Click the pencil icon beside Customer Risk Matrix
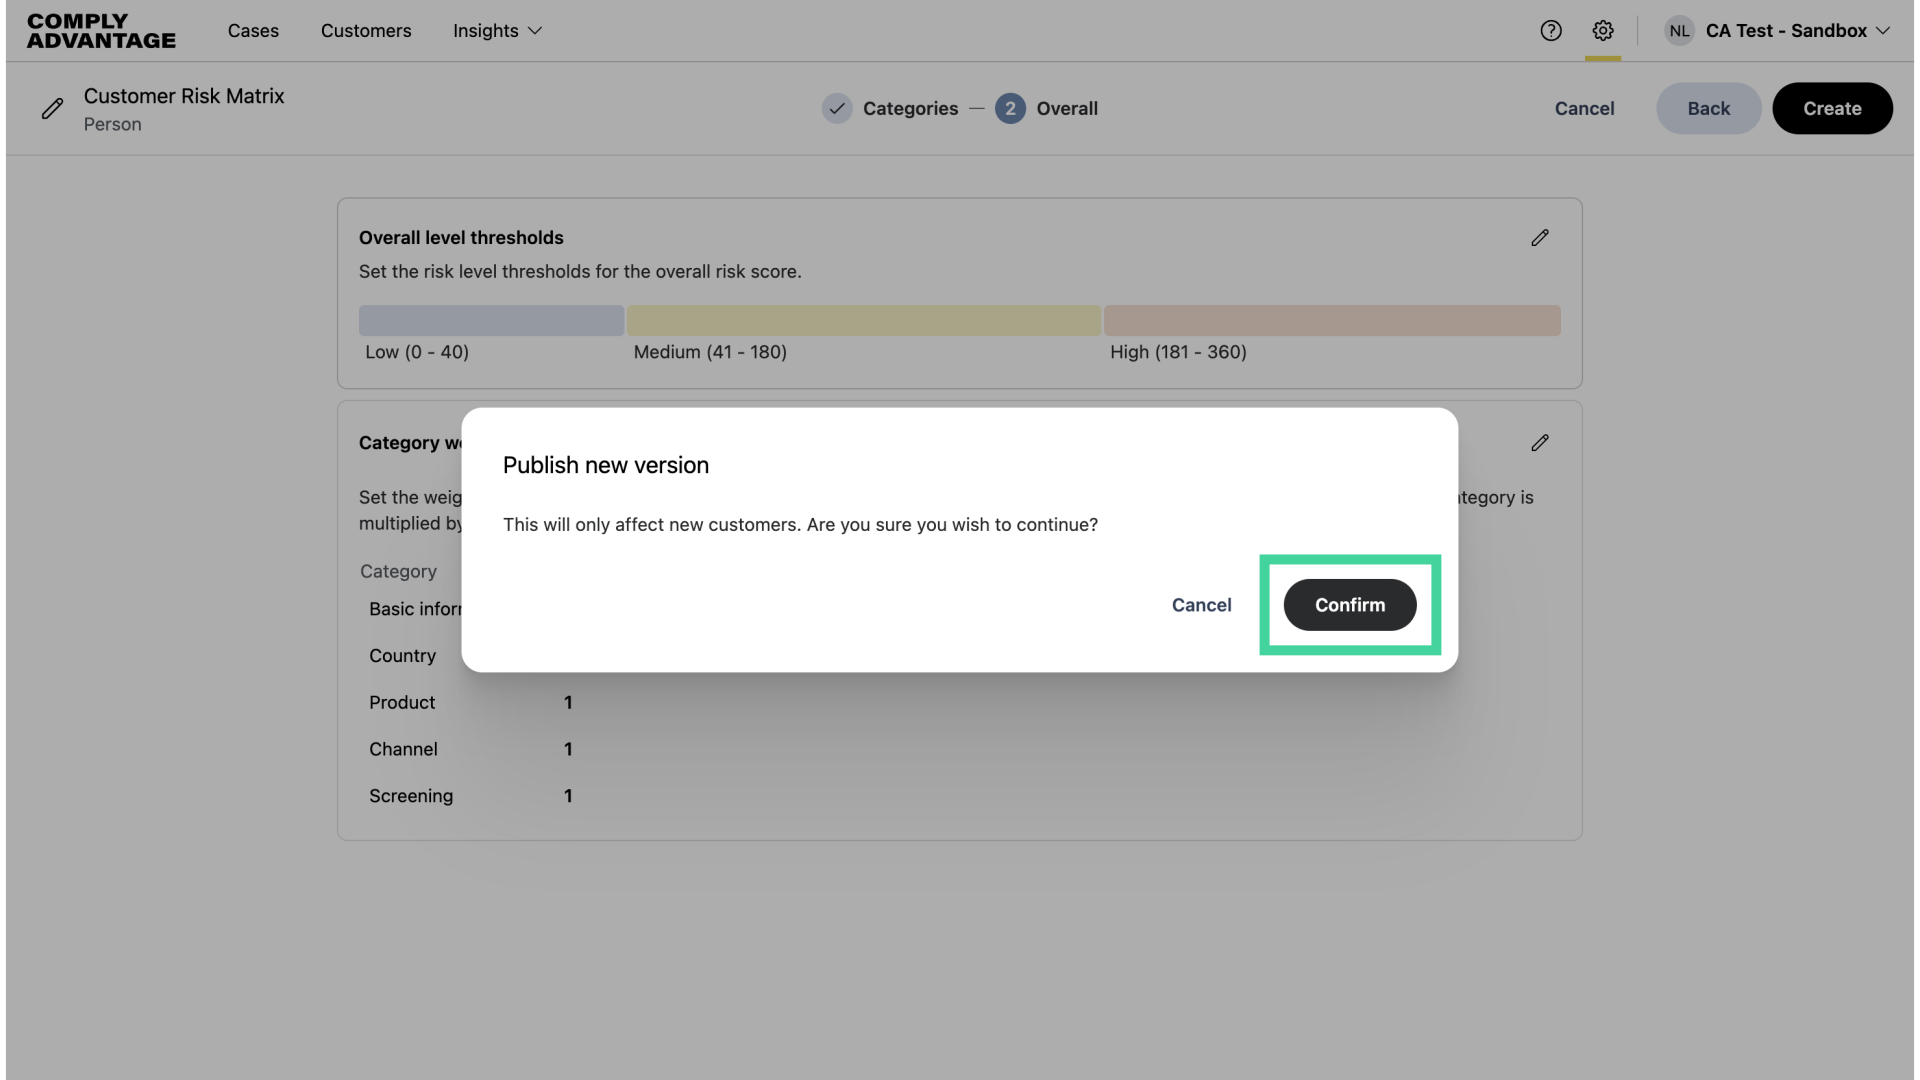Image resolution: width=1920 pixels, height=1080 pixels. [53, 108]
